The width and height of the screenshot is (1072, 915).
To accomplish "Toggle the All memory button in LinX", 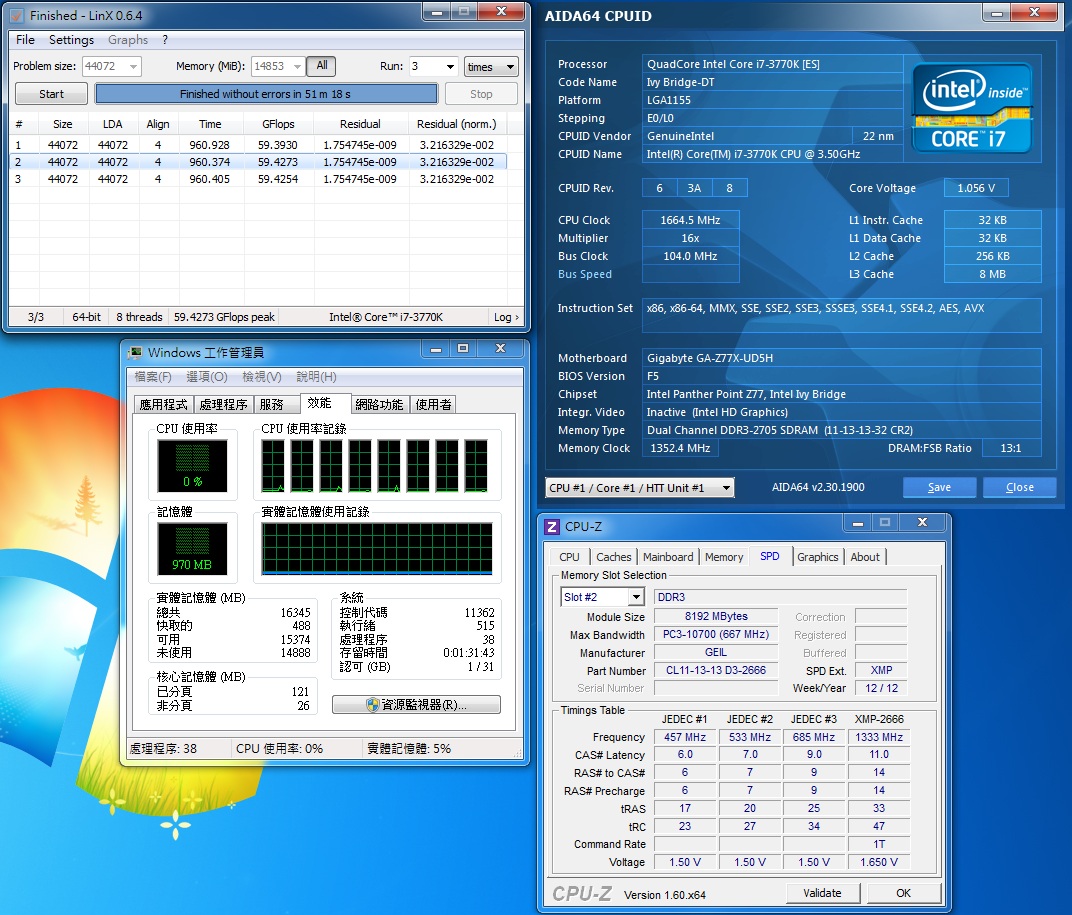I will [x=321, y=66].
